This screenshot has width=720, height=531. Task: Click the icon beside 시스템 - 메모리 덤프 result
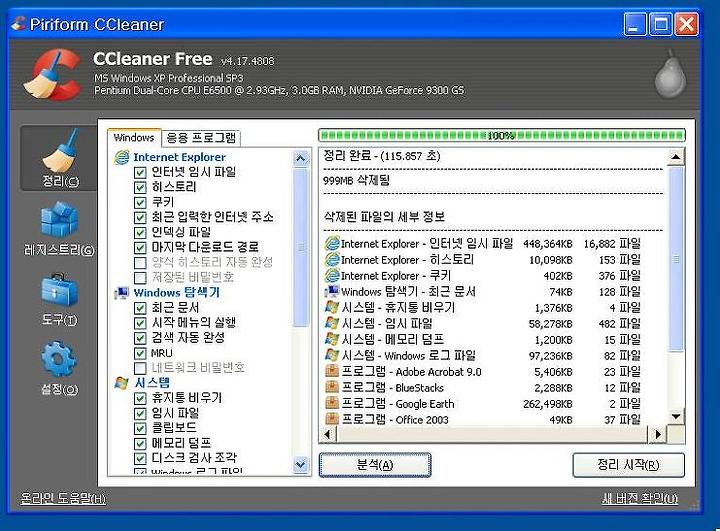(332, 339)
